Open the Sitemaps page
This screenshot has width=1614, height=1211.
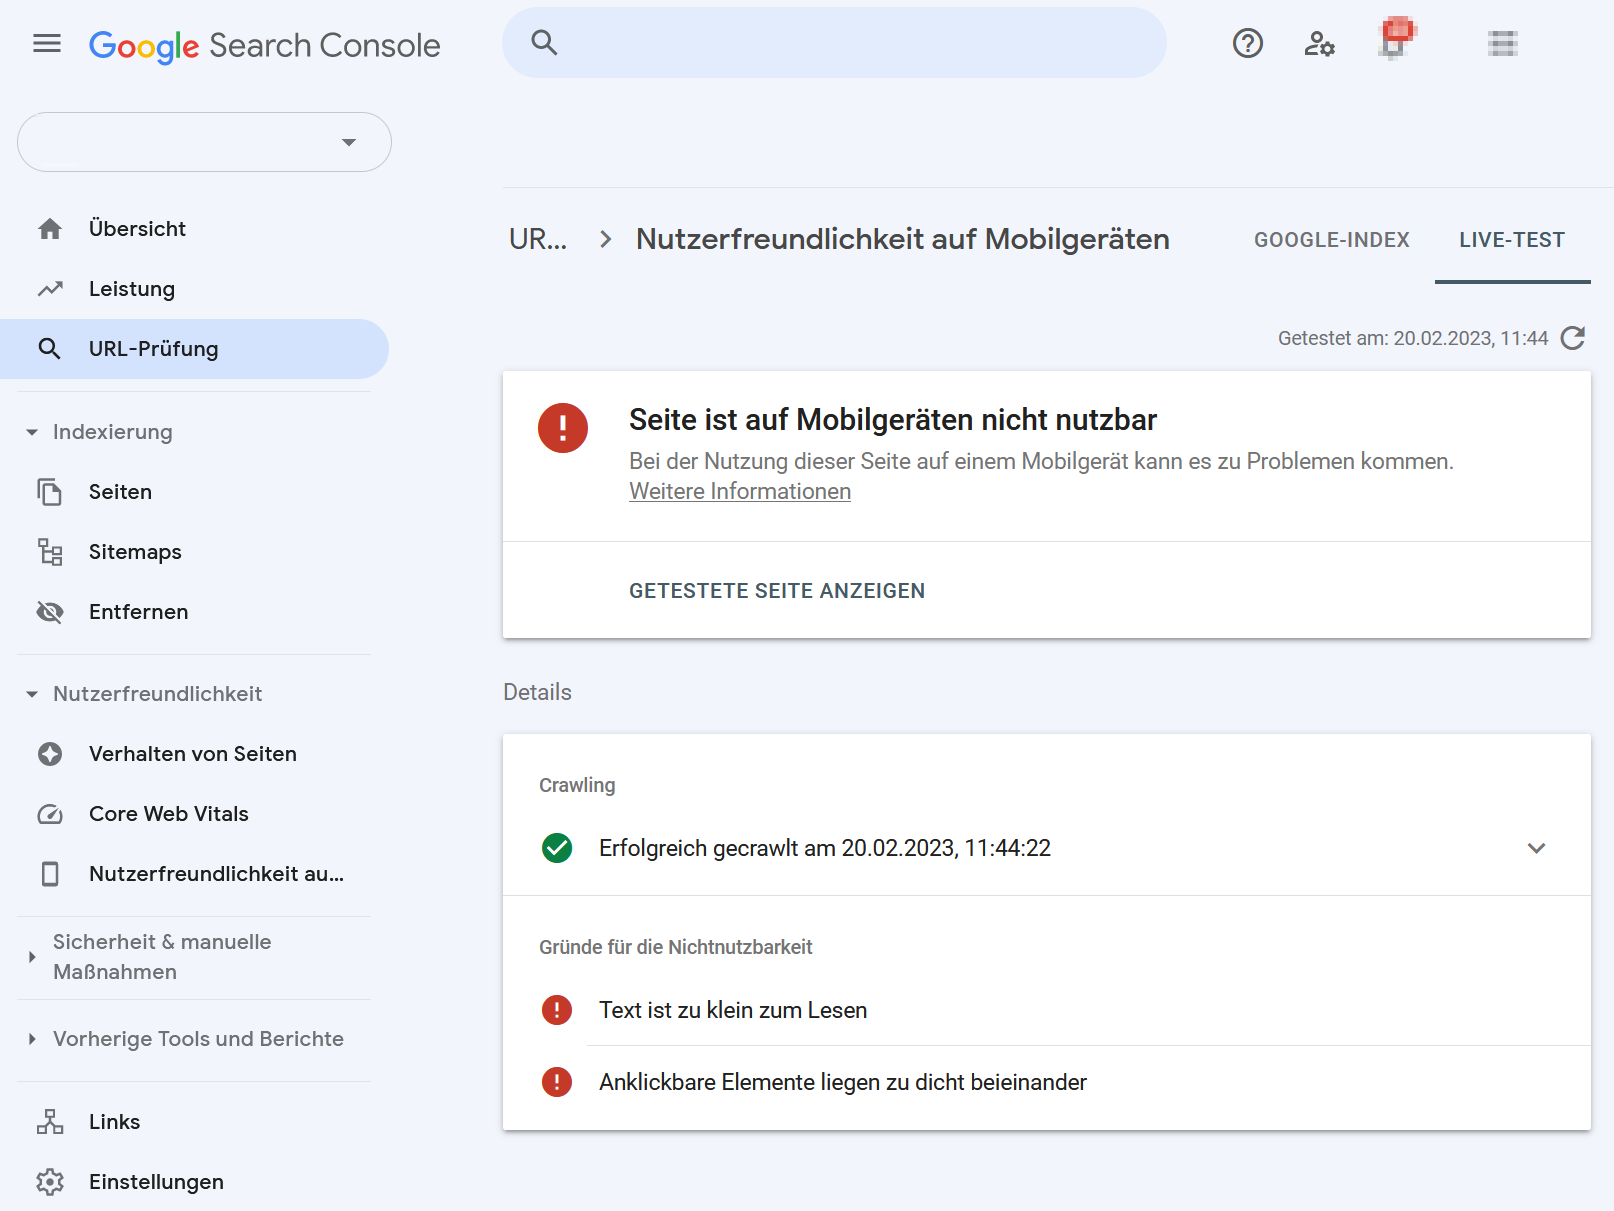(x=135, y=552)
